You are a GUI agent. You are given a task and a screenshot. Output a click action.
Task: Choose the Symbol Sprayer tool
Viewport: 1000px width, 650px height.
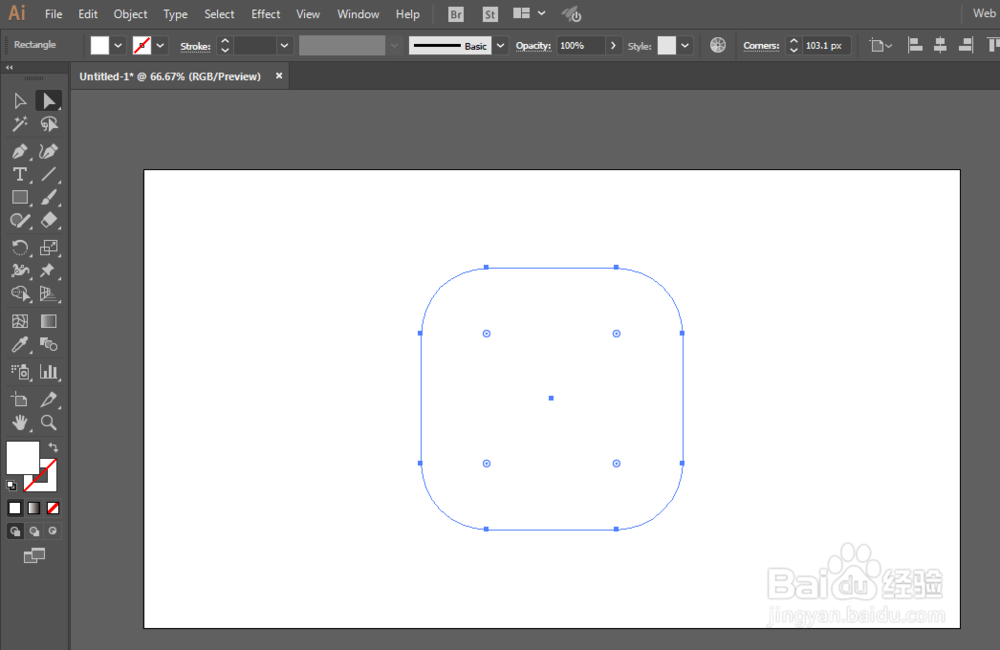tap(20, 372)
